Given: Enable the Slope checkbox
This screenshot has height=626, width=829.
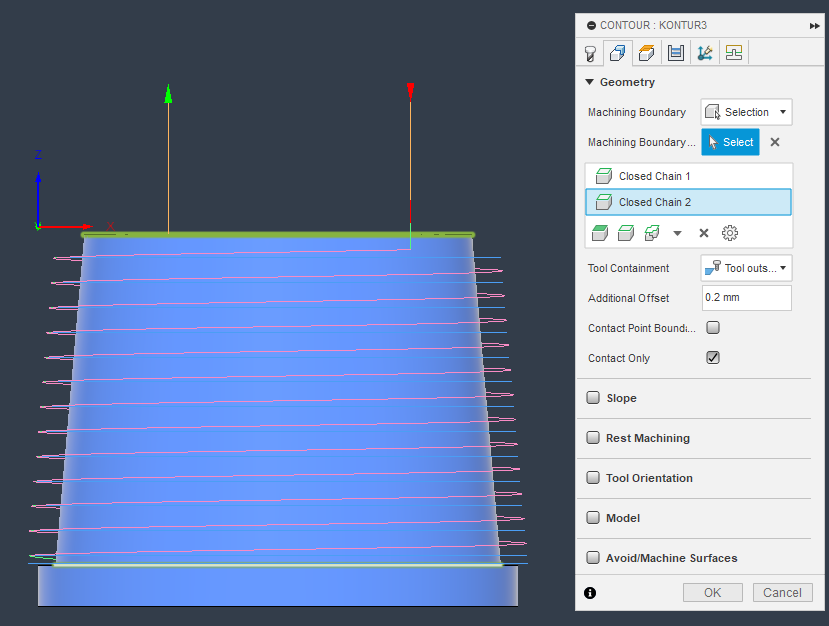Looking at the screenshot, I should pos(593,398).
